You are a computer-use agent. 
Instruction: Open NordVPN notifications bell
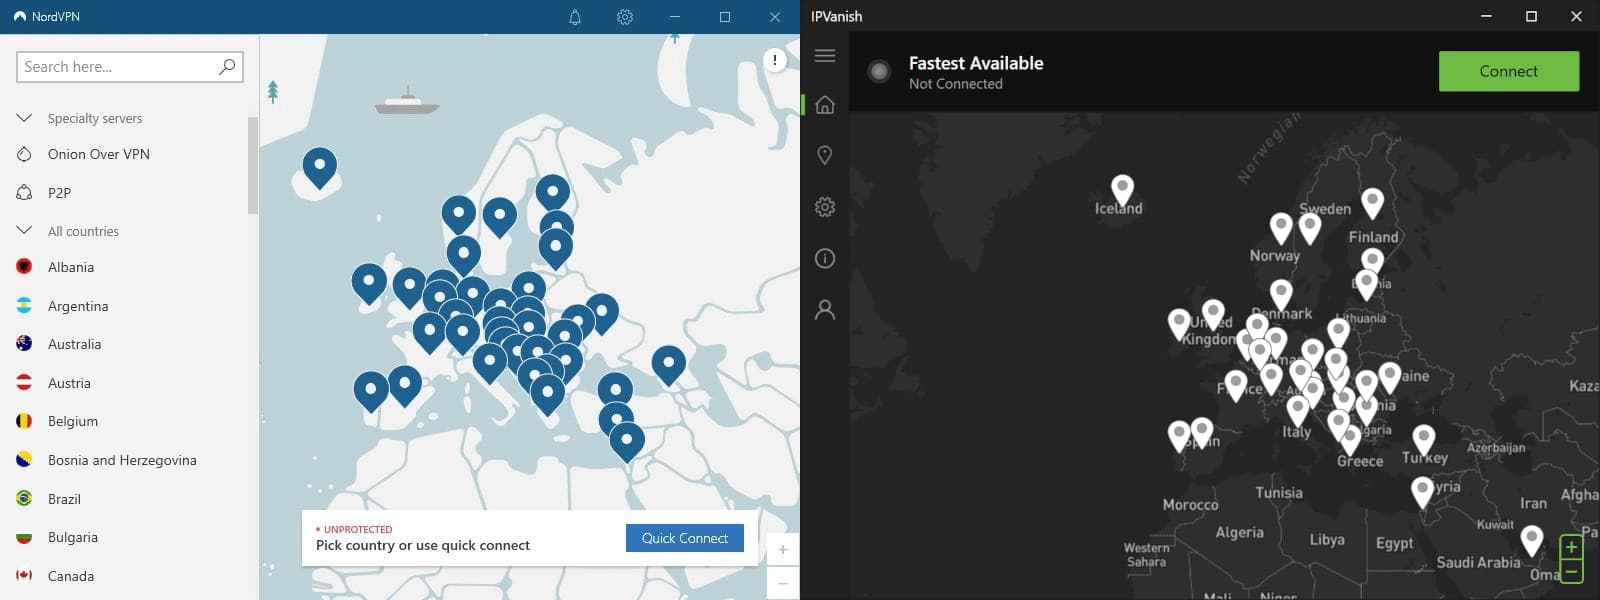pyautogui.click(x=575, y=17)
